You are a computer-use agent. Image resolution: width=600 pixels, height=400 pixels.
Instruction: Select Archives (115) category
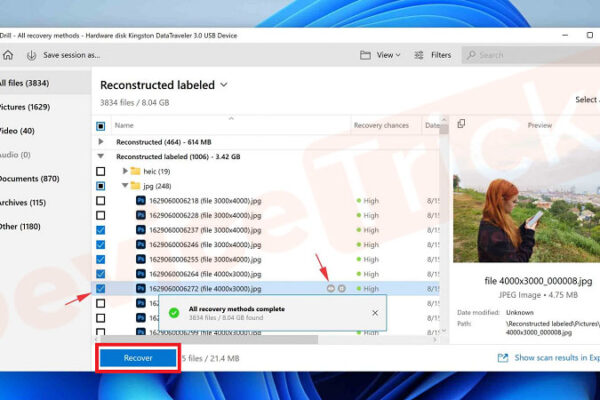[x=23, y=202]
